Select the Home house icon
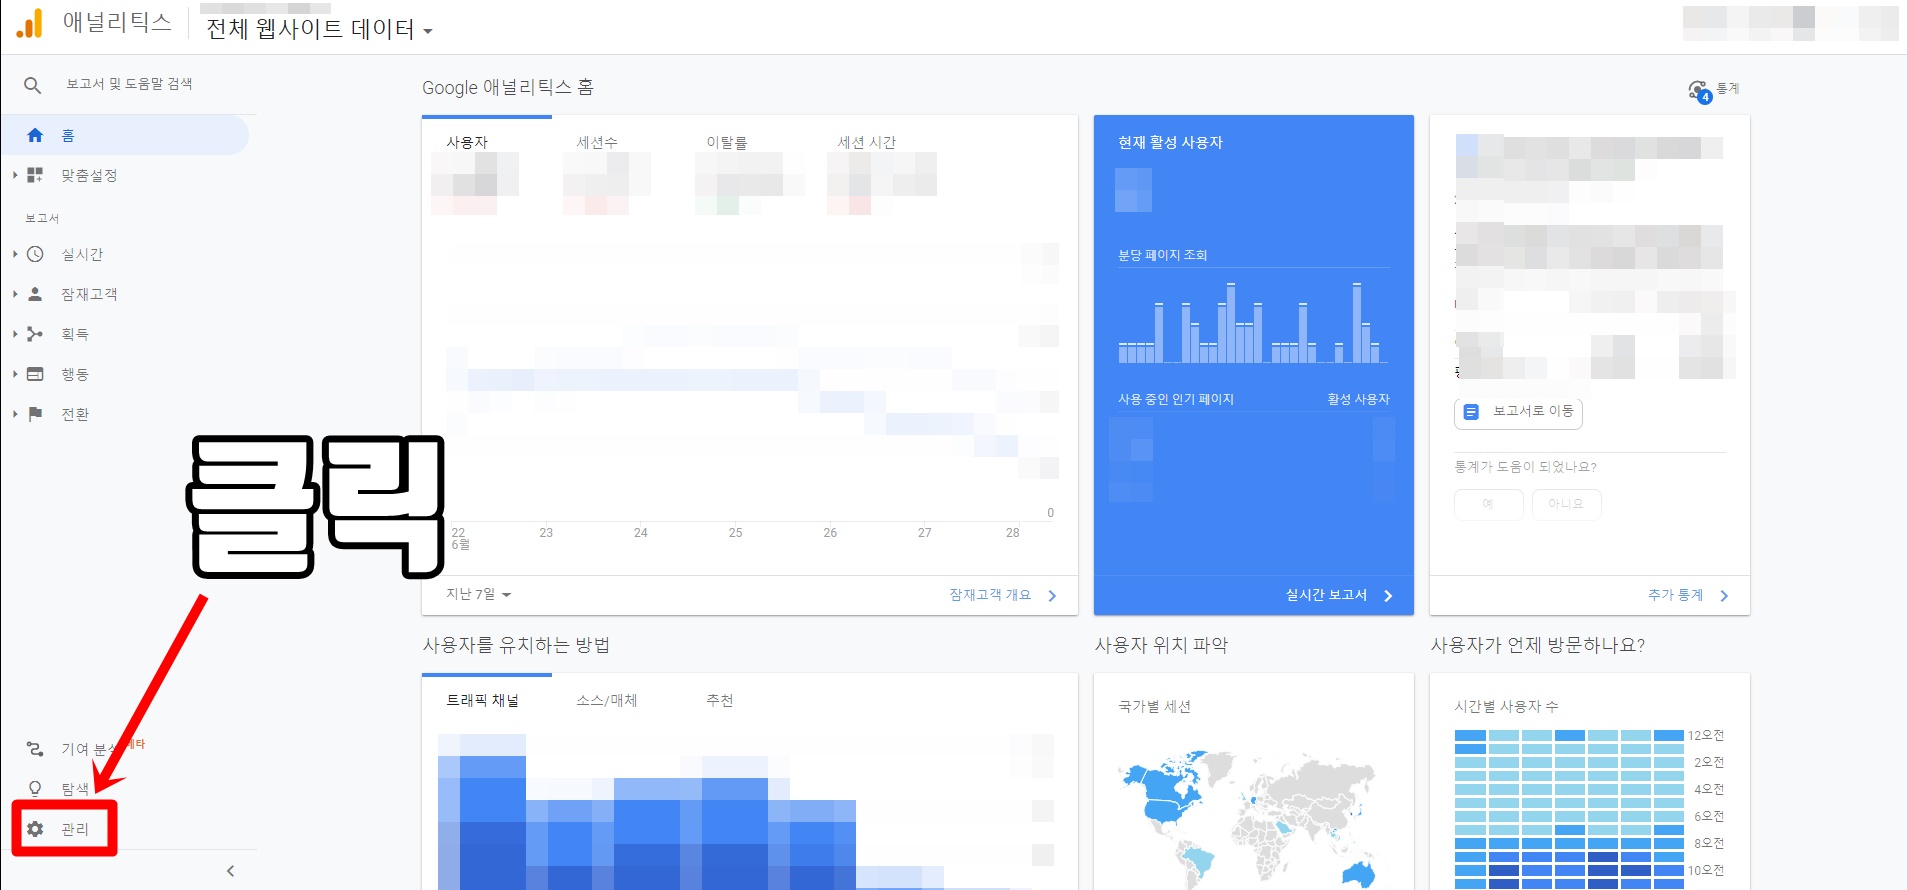This screenshot has width=1907, height=890. [35, 135]
